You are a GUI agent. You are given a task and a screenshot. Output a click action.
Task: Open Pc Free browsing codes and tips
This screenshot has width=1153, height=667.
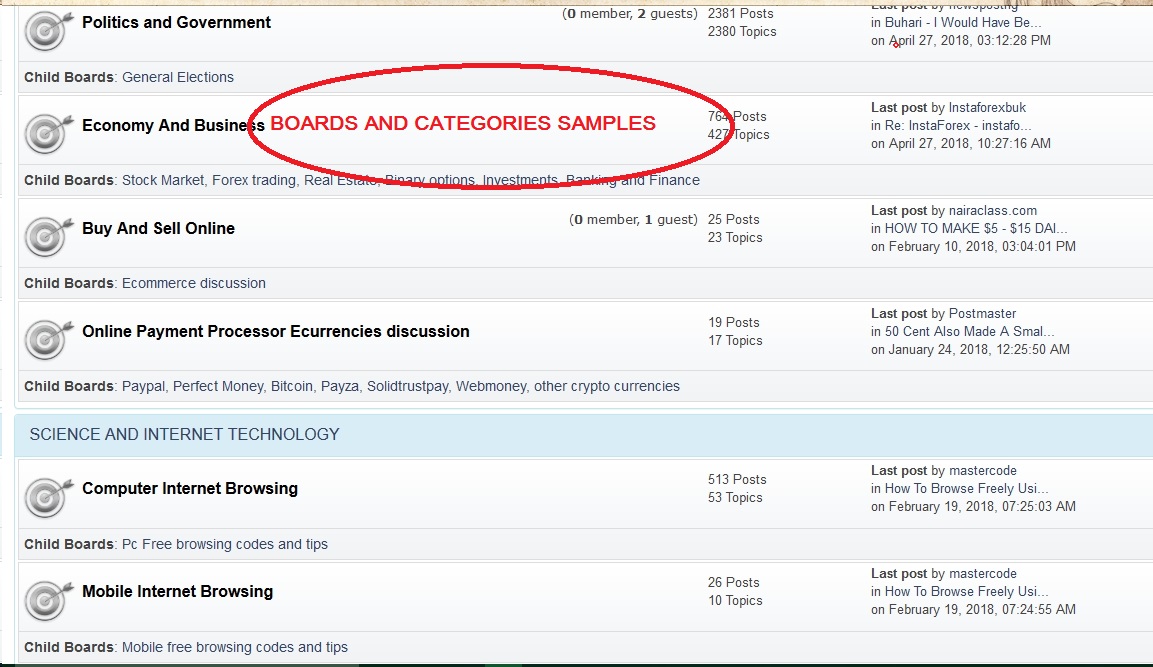(225, 544)
